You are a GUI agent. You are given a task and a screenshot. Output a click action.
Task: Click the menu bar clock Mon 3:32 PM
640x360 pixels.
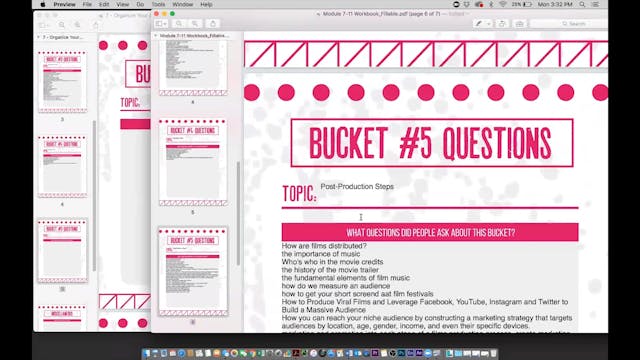click(x=555, y=4)
